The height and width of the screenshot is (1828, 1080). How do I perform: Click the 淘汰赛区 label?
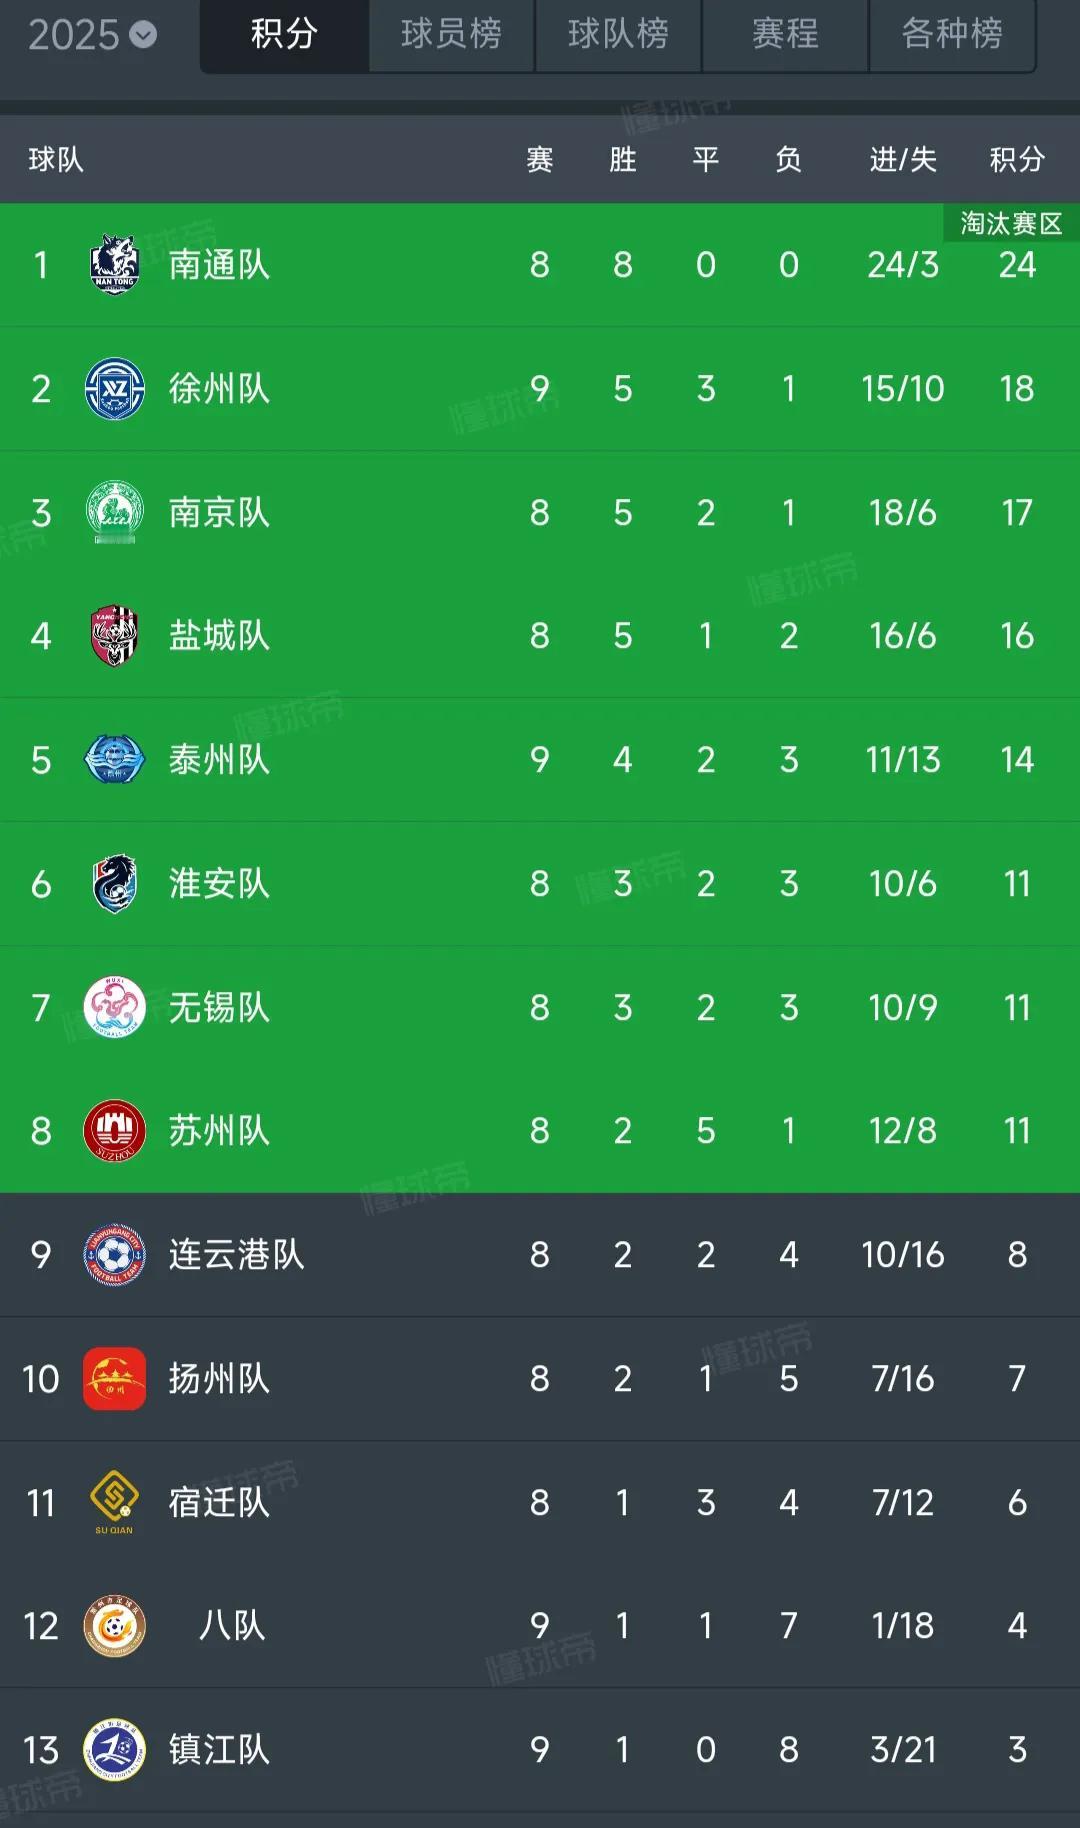coord(1011,223)
